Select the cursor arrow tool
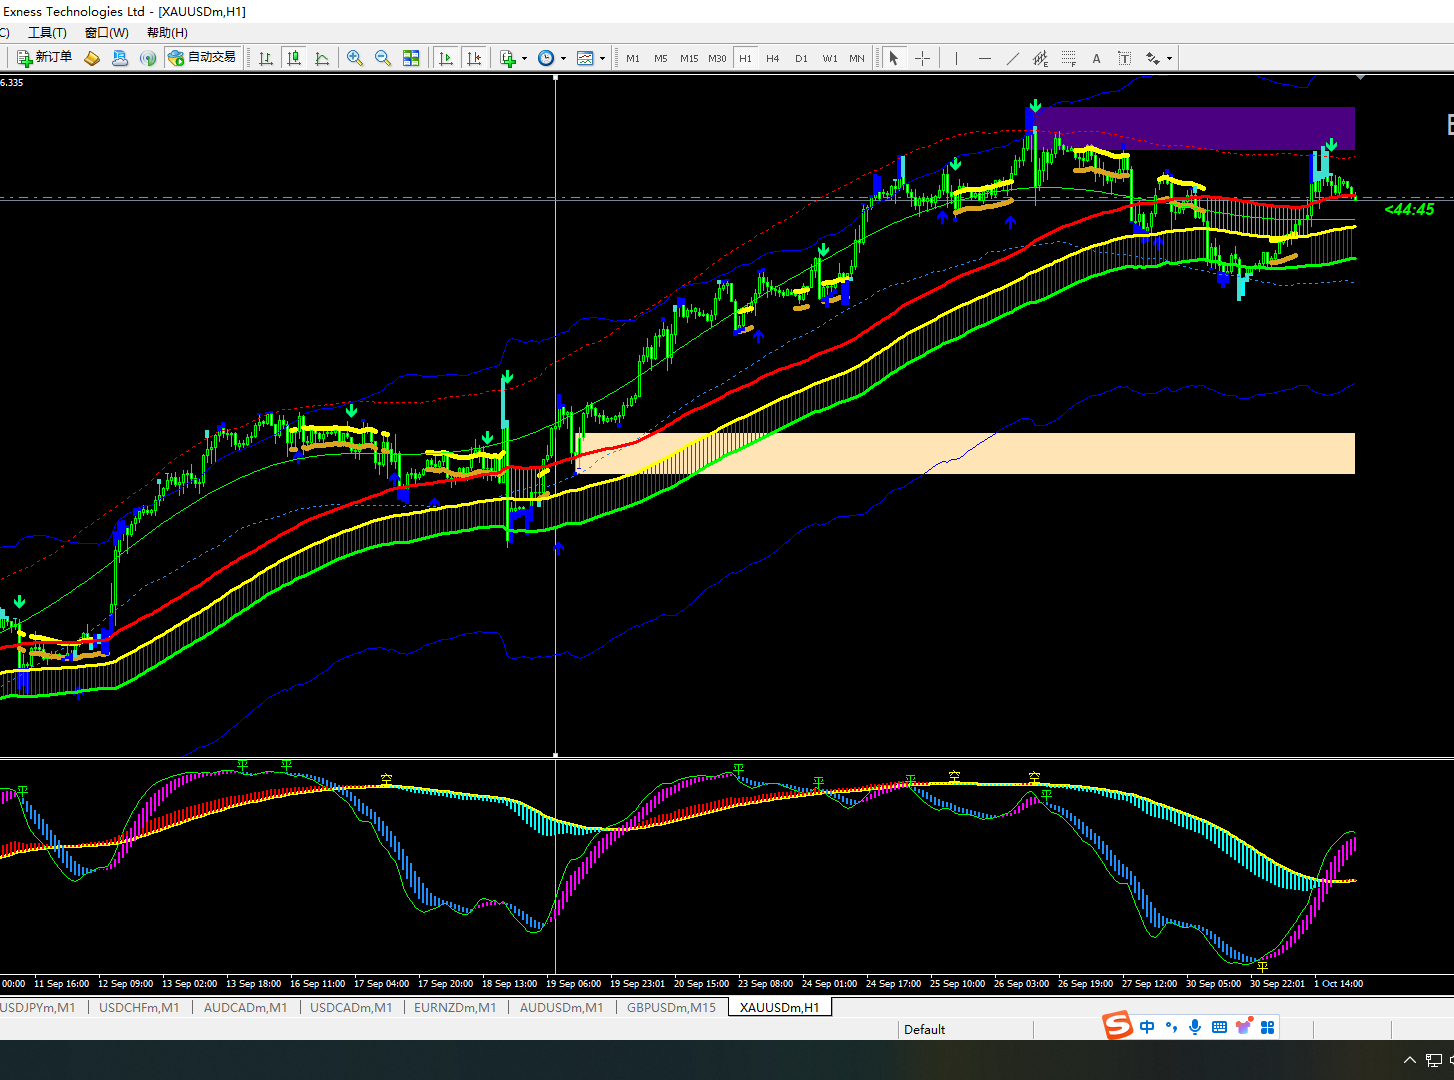Screen dimensions: 1454x1080 point(894,58)
